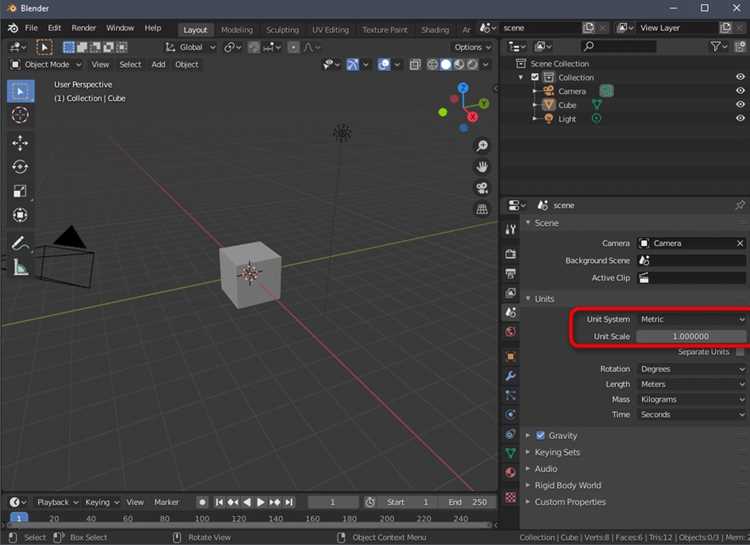Open the viewport Add menu
The height and width of the screenshot is (545, 750).
click(158, 65)
